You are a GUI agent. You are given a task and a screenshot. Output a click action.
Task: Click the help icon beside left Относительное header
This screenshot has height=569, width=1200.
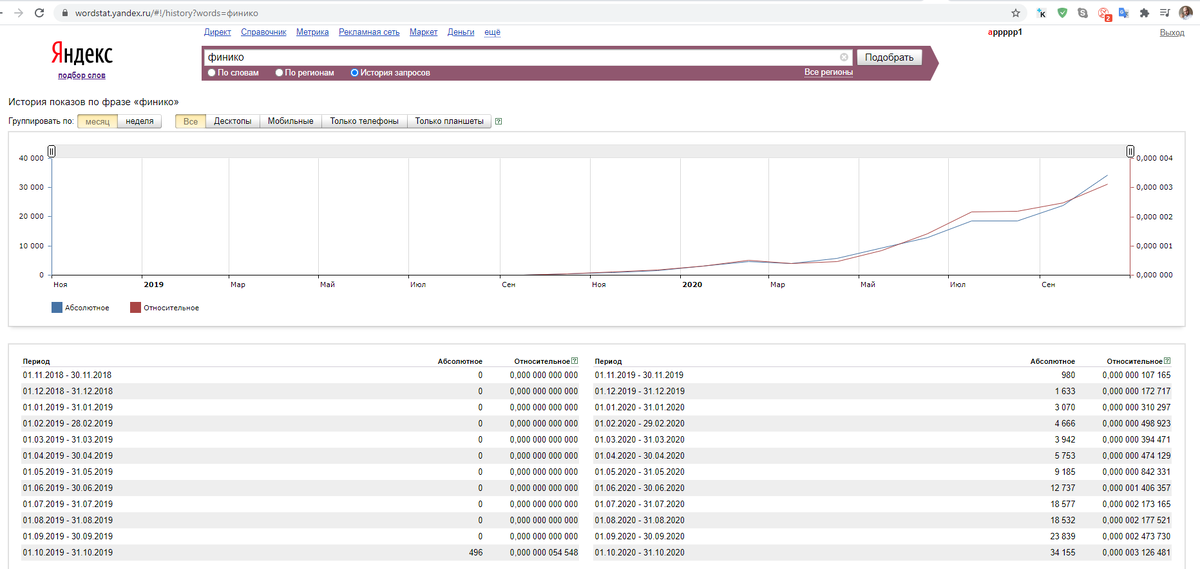point(574,361)
